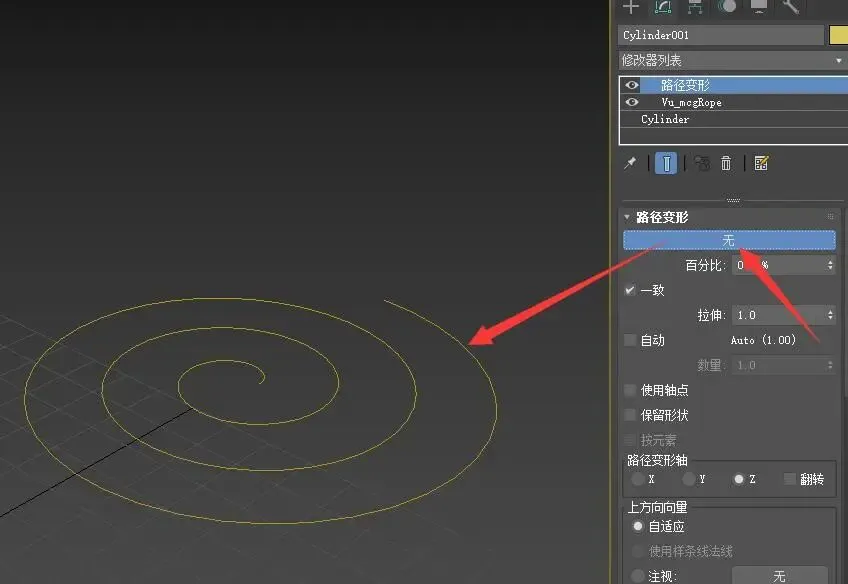Select the 自适应 up vector option

638,526
